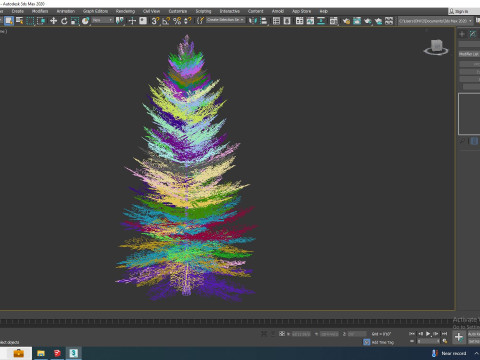Toggle Angle Snap
The image size is (480, 360).
click(x=166, y=21)
